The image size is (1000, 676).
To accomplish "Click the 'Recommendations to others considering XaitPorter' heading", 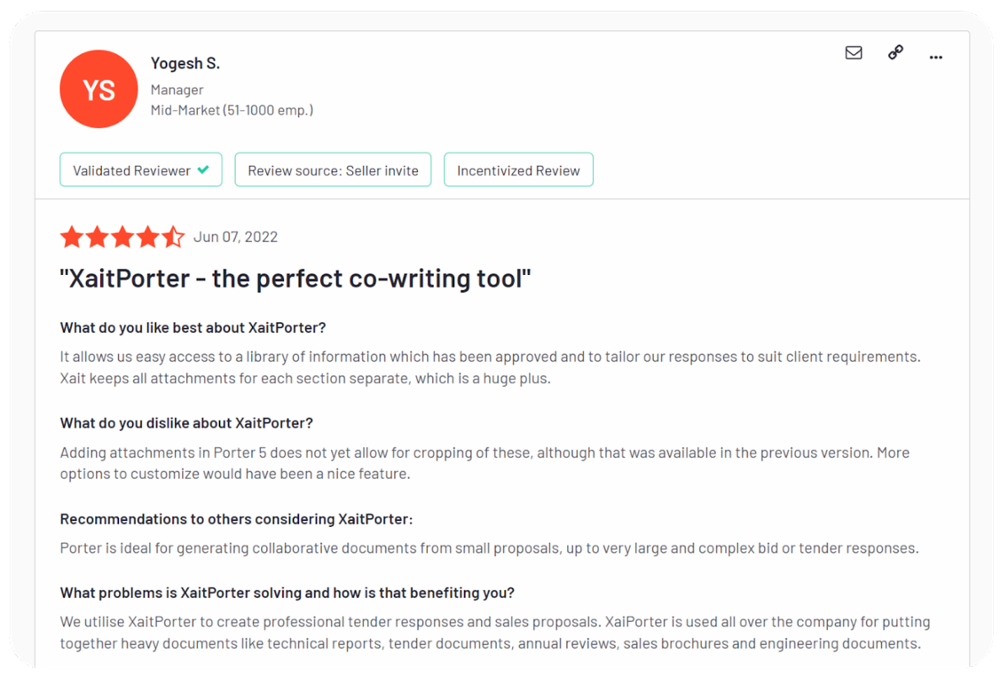I will pyautogui.click(x=237, y=519).
